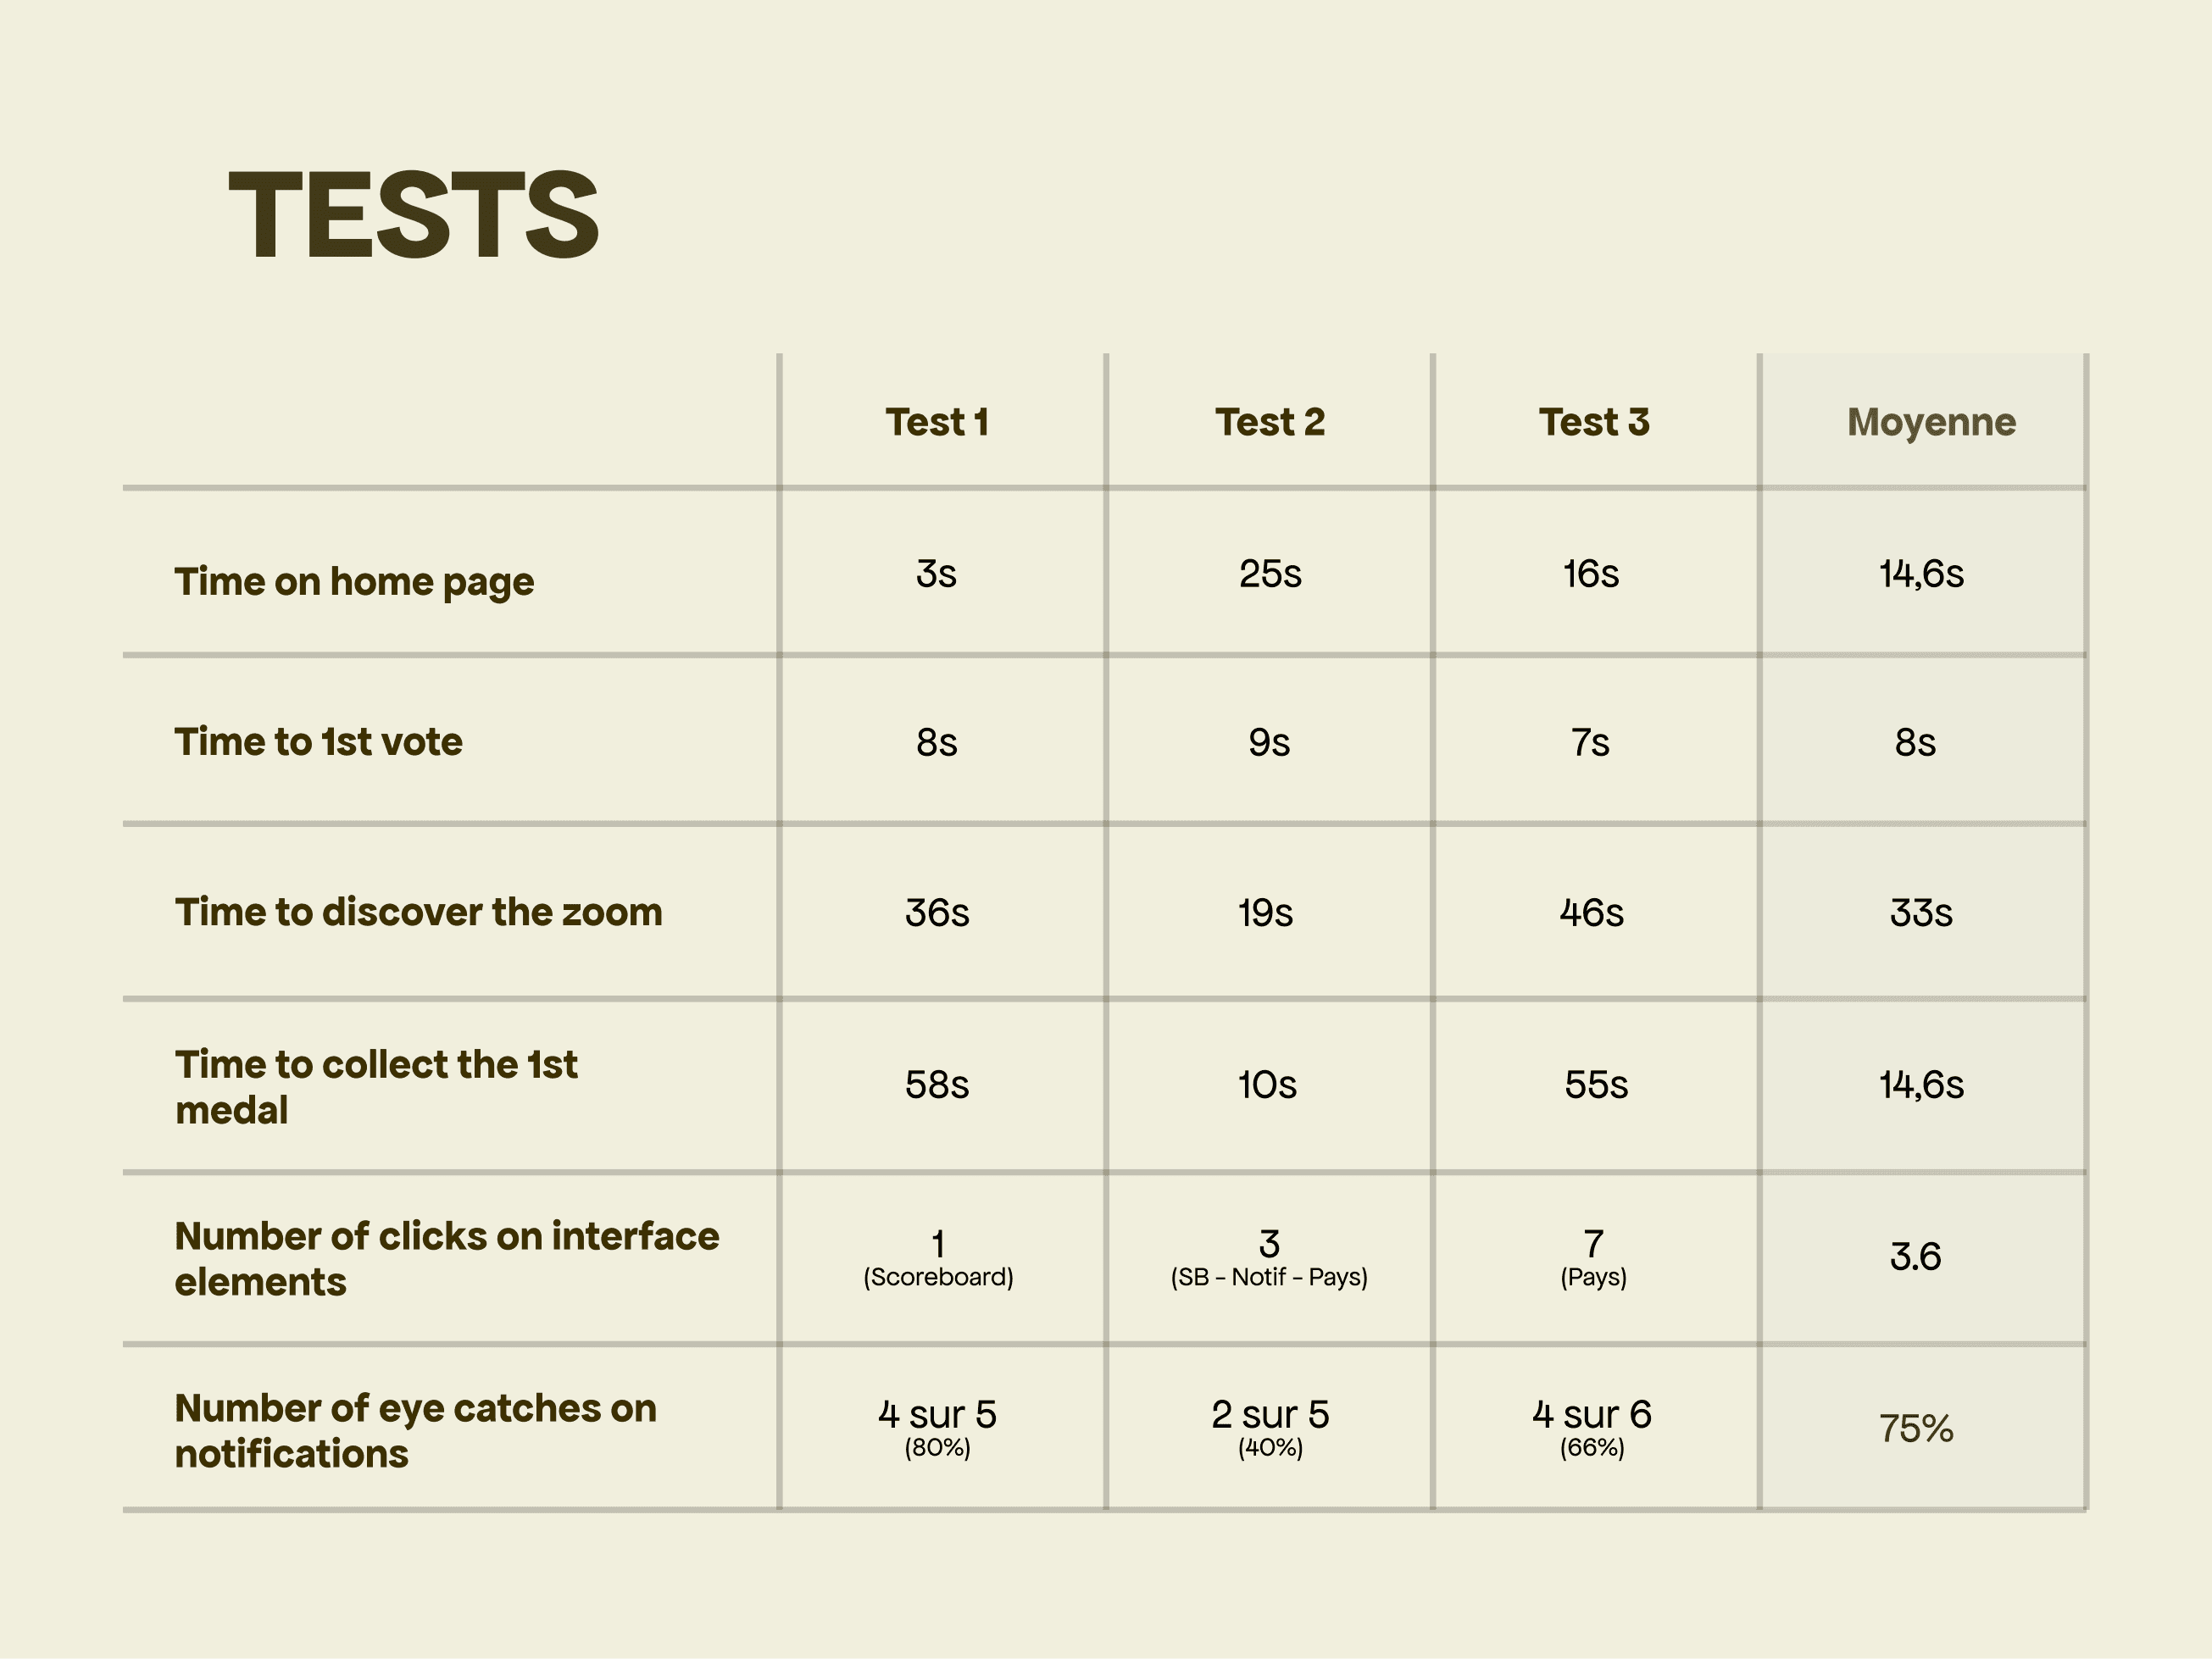Select the 75% average cell

(1916, 1429)
